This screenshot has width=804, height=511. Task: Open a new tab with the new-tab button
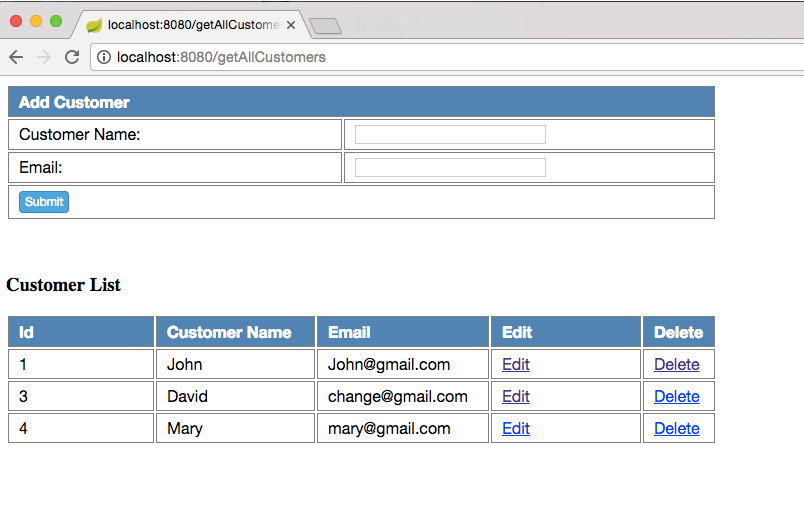click(325, 26)
